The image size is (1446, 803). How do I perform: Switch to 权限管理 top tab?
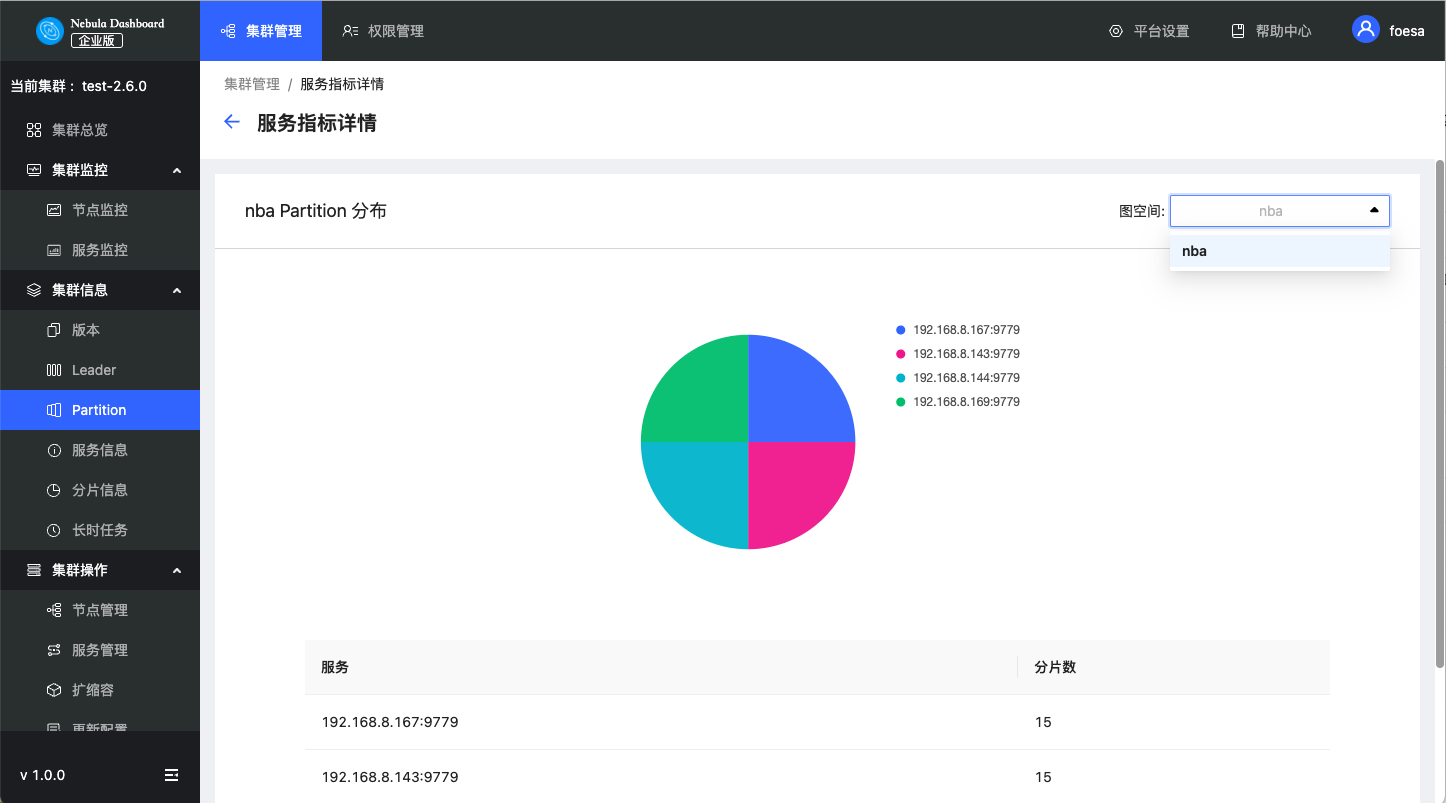(383, 31)
